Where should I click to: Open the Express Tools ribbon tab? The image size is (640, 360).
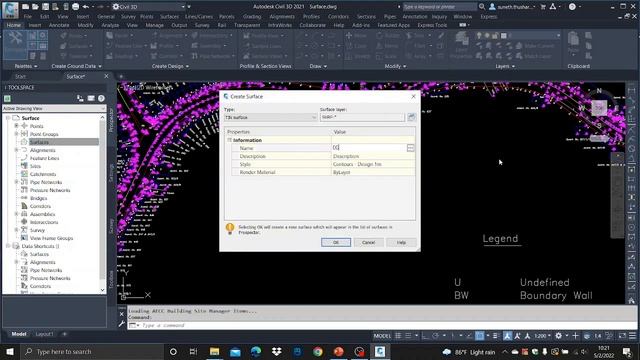pyautogui.click(x=432, y=25)
